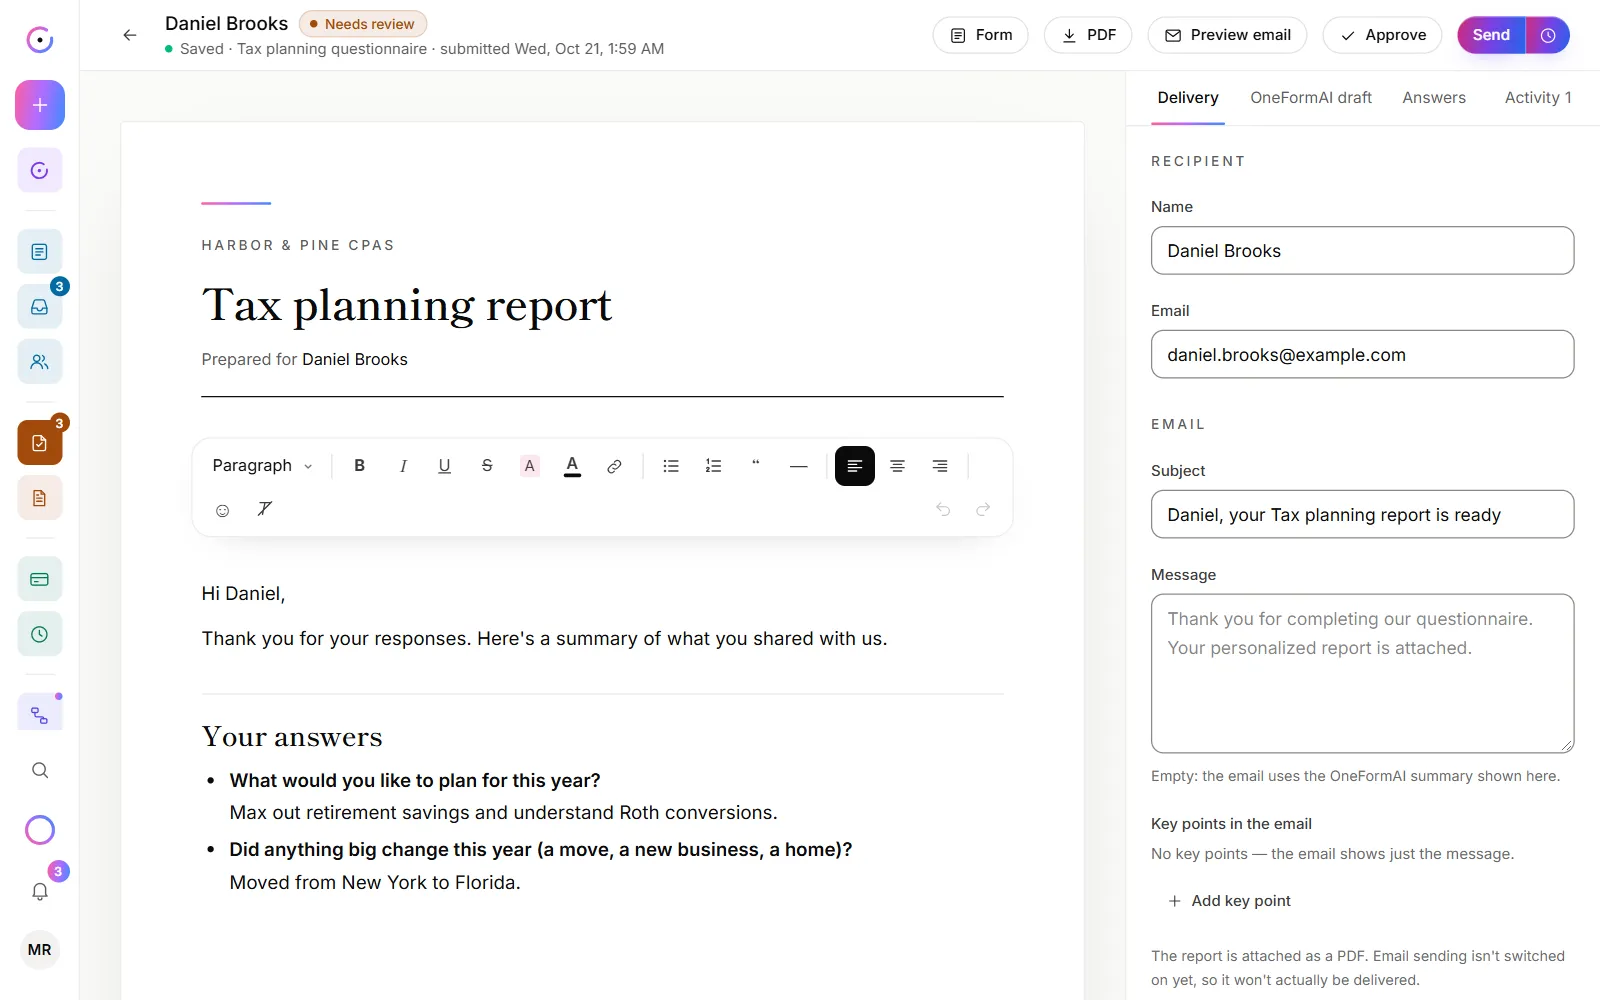Undo the last edit
The height and width of the screenshot is (1000, 1600).
click(x=943, y=510)
